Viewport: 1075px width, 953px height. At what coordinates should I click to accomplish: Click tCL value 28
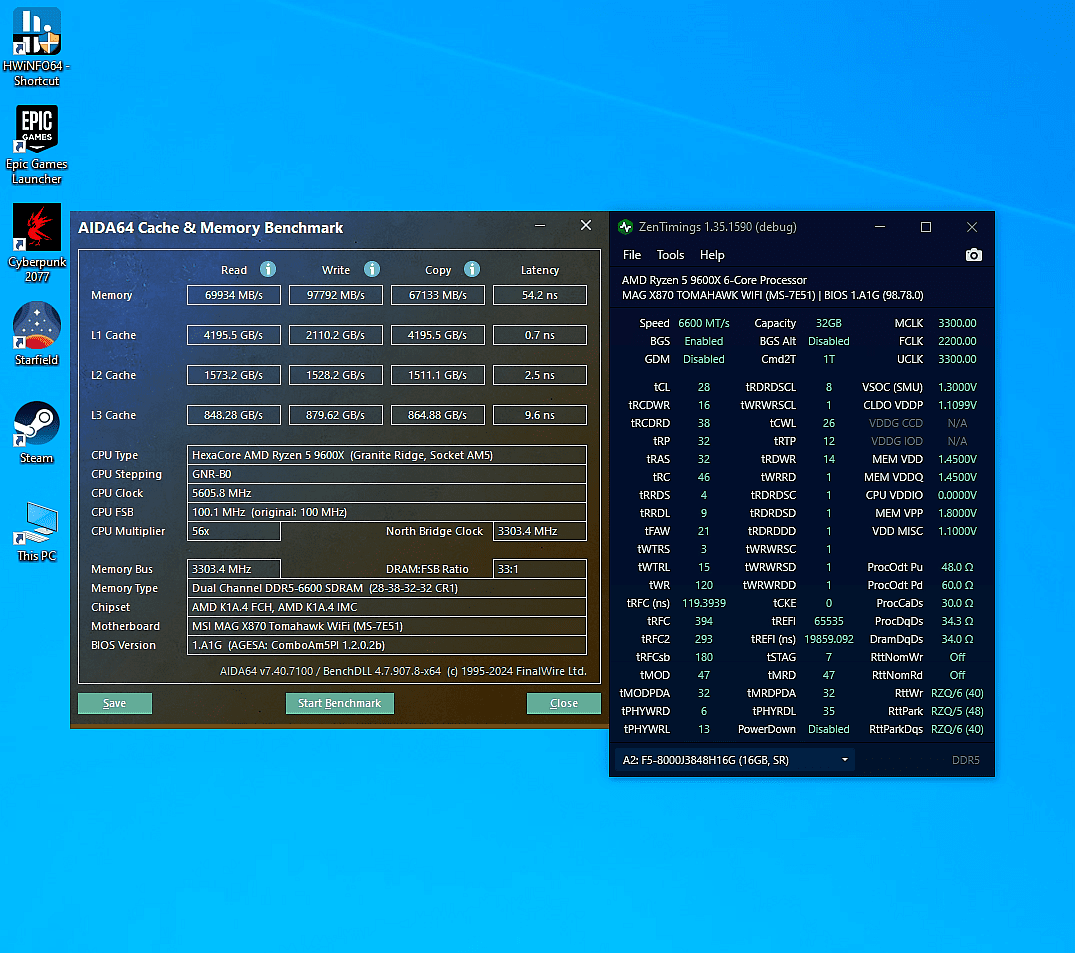[x=703, y=387]
